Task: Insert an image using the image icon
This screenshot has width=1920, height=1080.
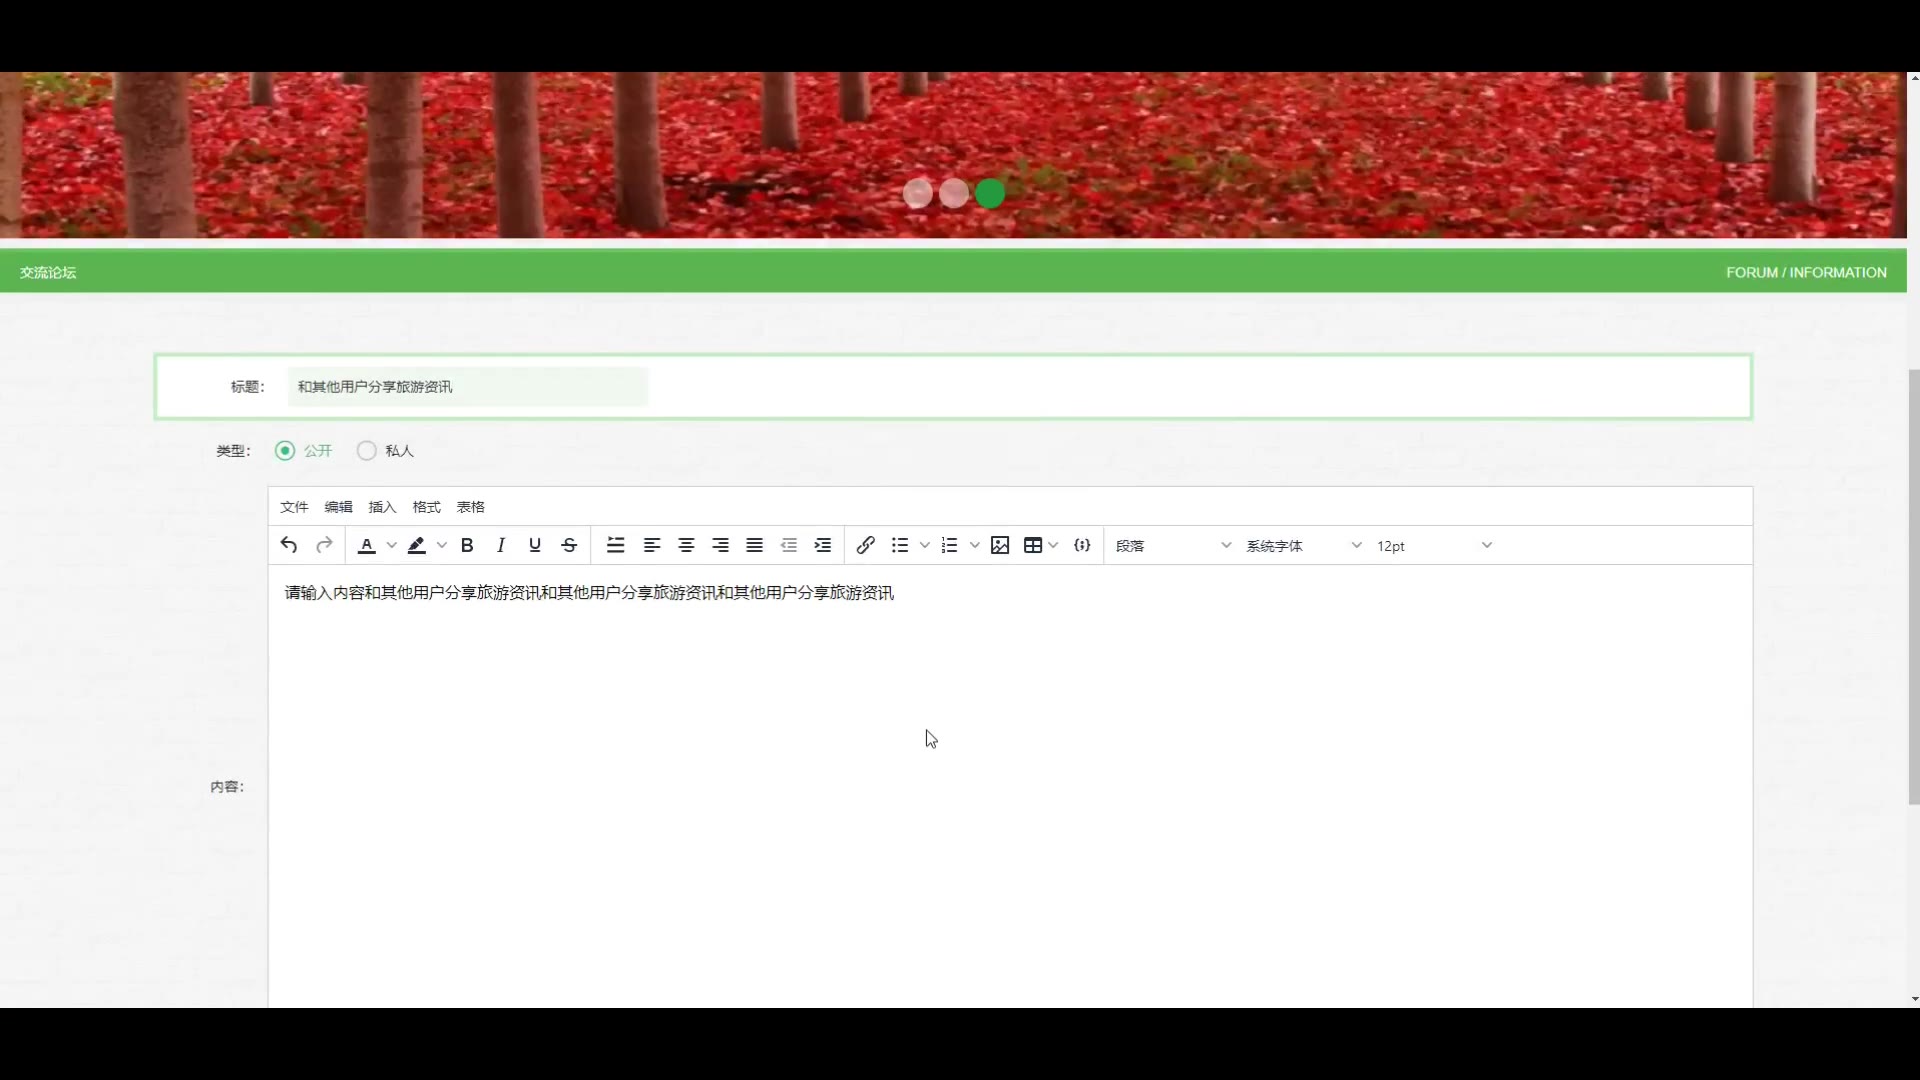Action: 1000,545
